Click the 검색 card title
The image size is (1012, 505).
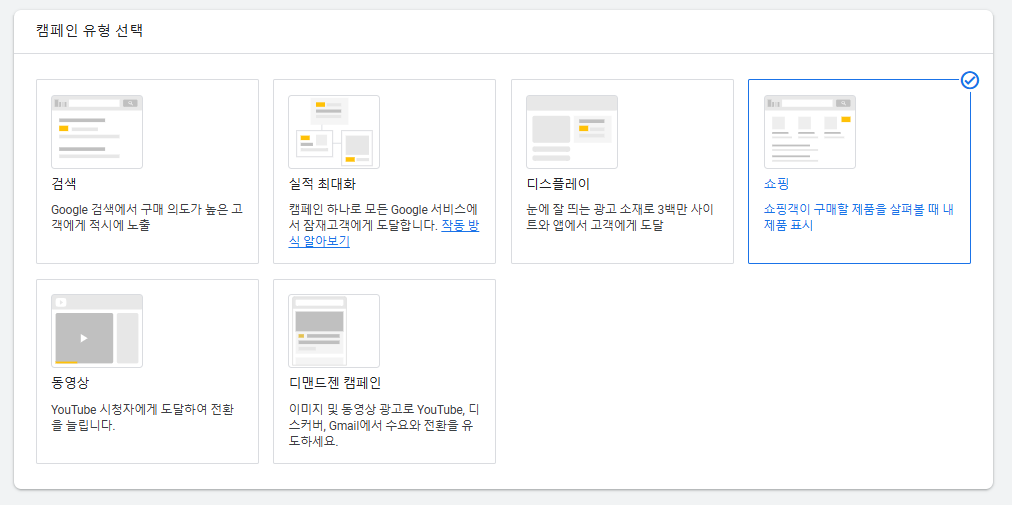[x=64, y=183]
